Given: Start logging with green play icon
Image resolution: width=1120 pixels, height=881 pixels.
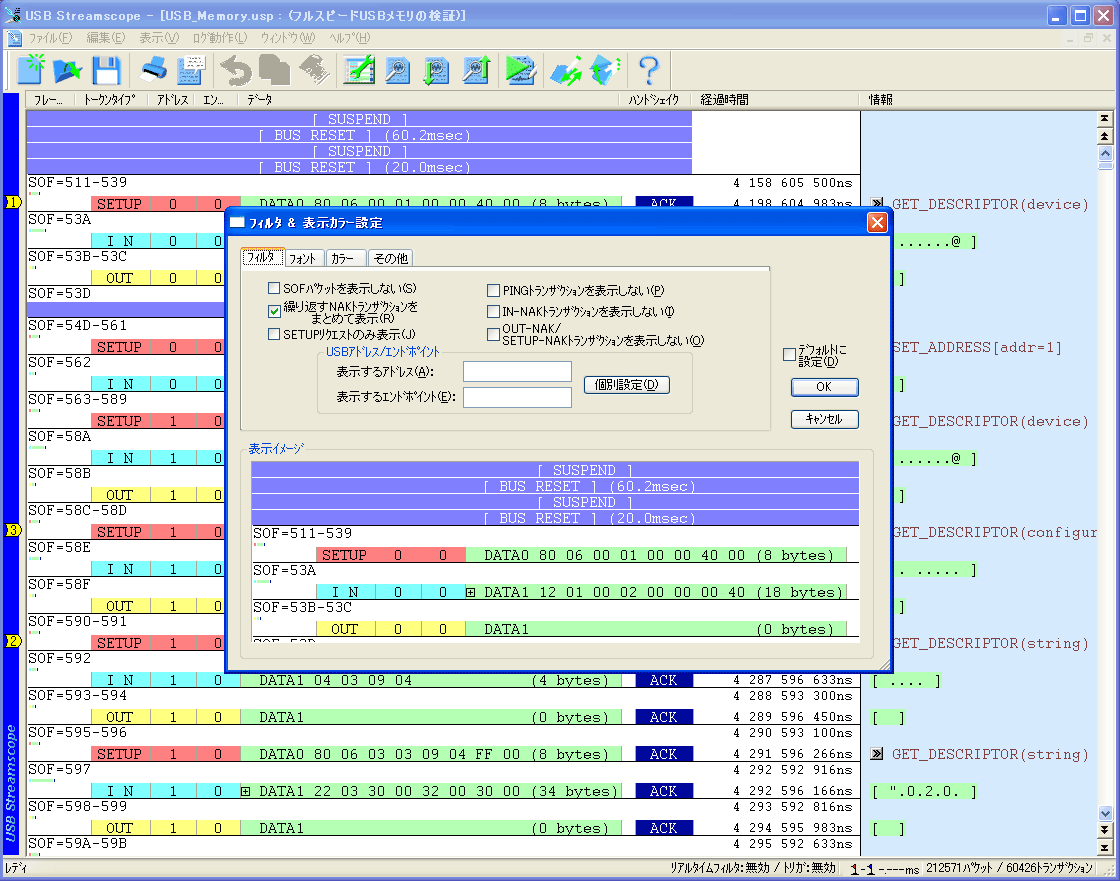Looking at the screenshot, I should point(521,70).
